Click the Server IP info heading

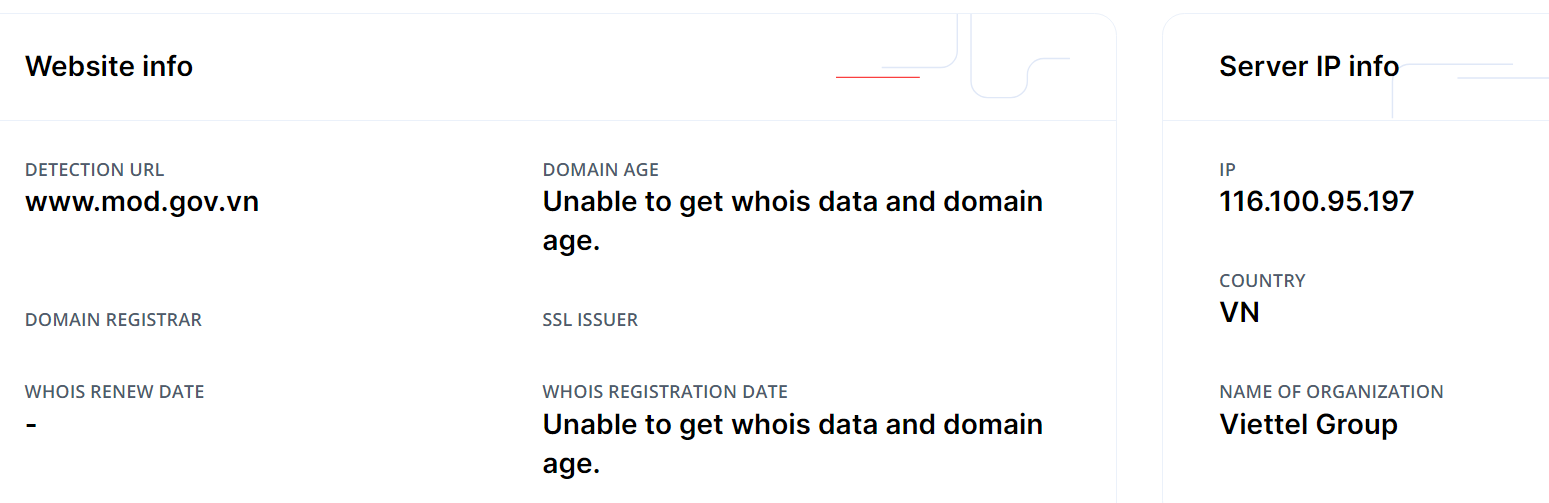pos(1308,66)
